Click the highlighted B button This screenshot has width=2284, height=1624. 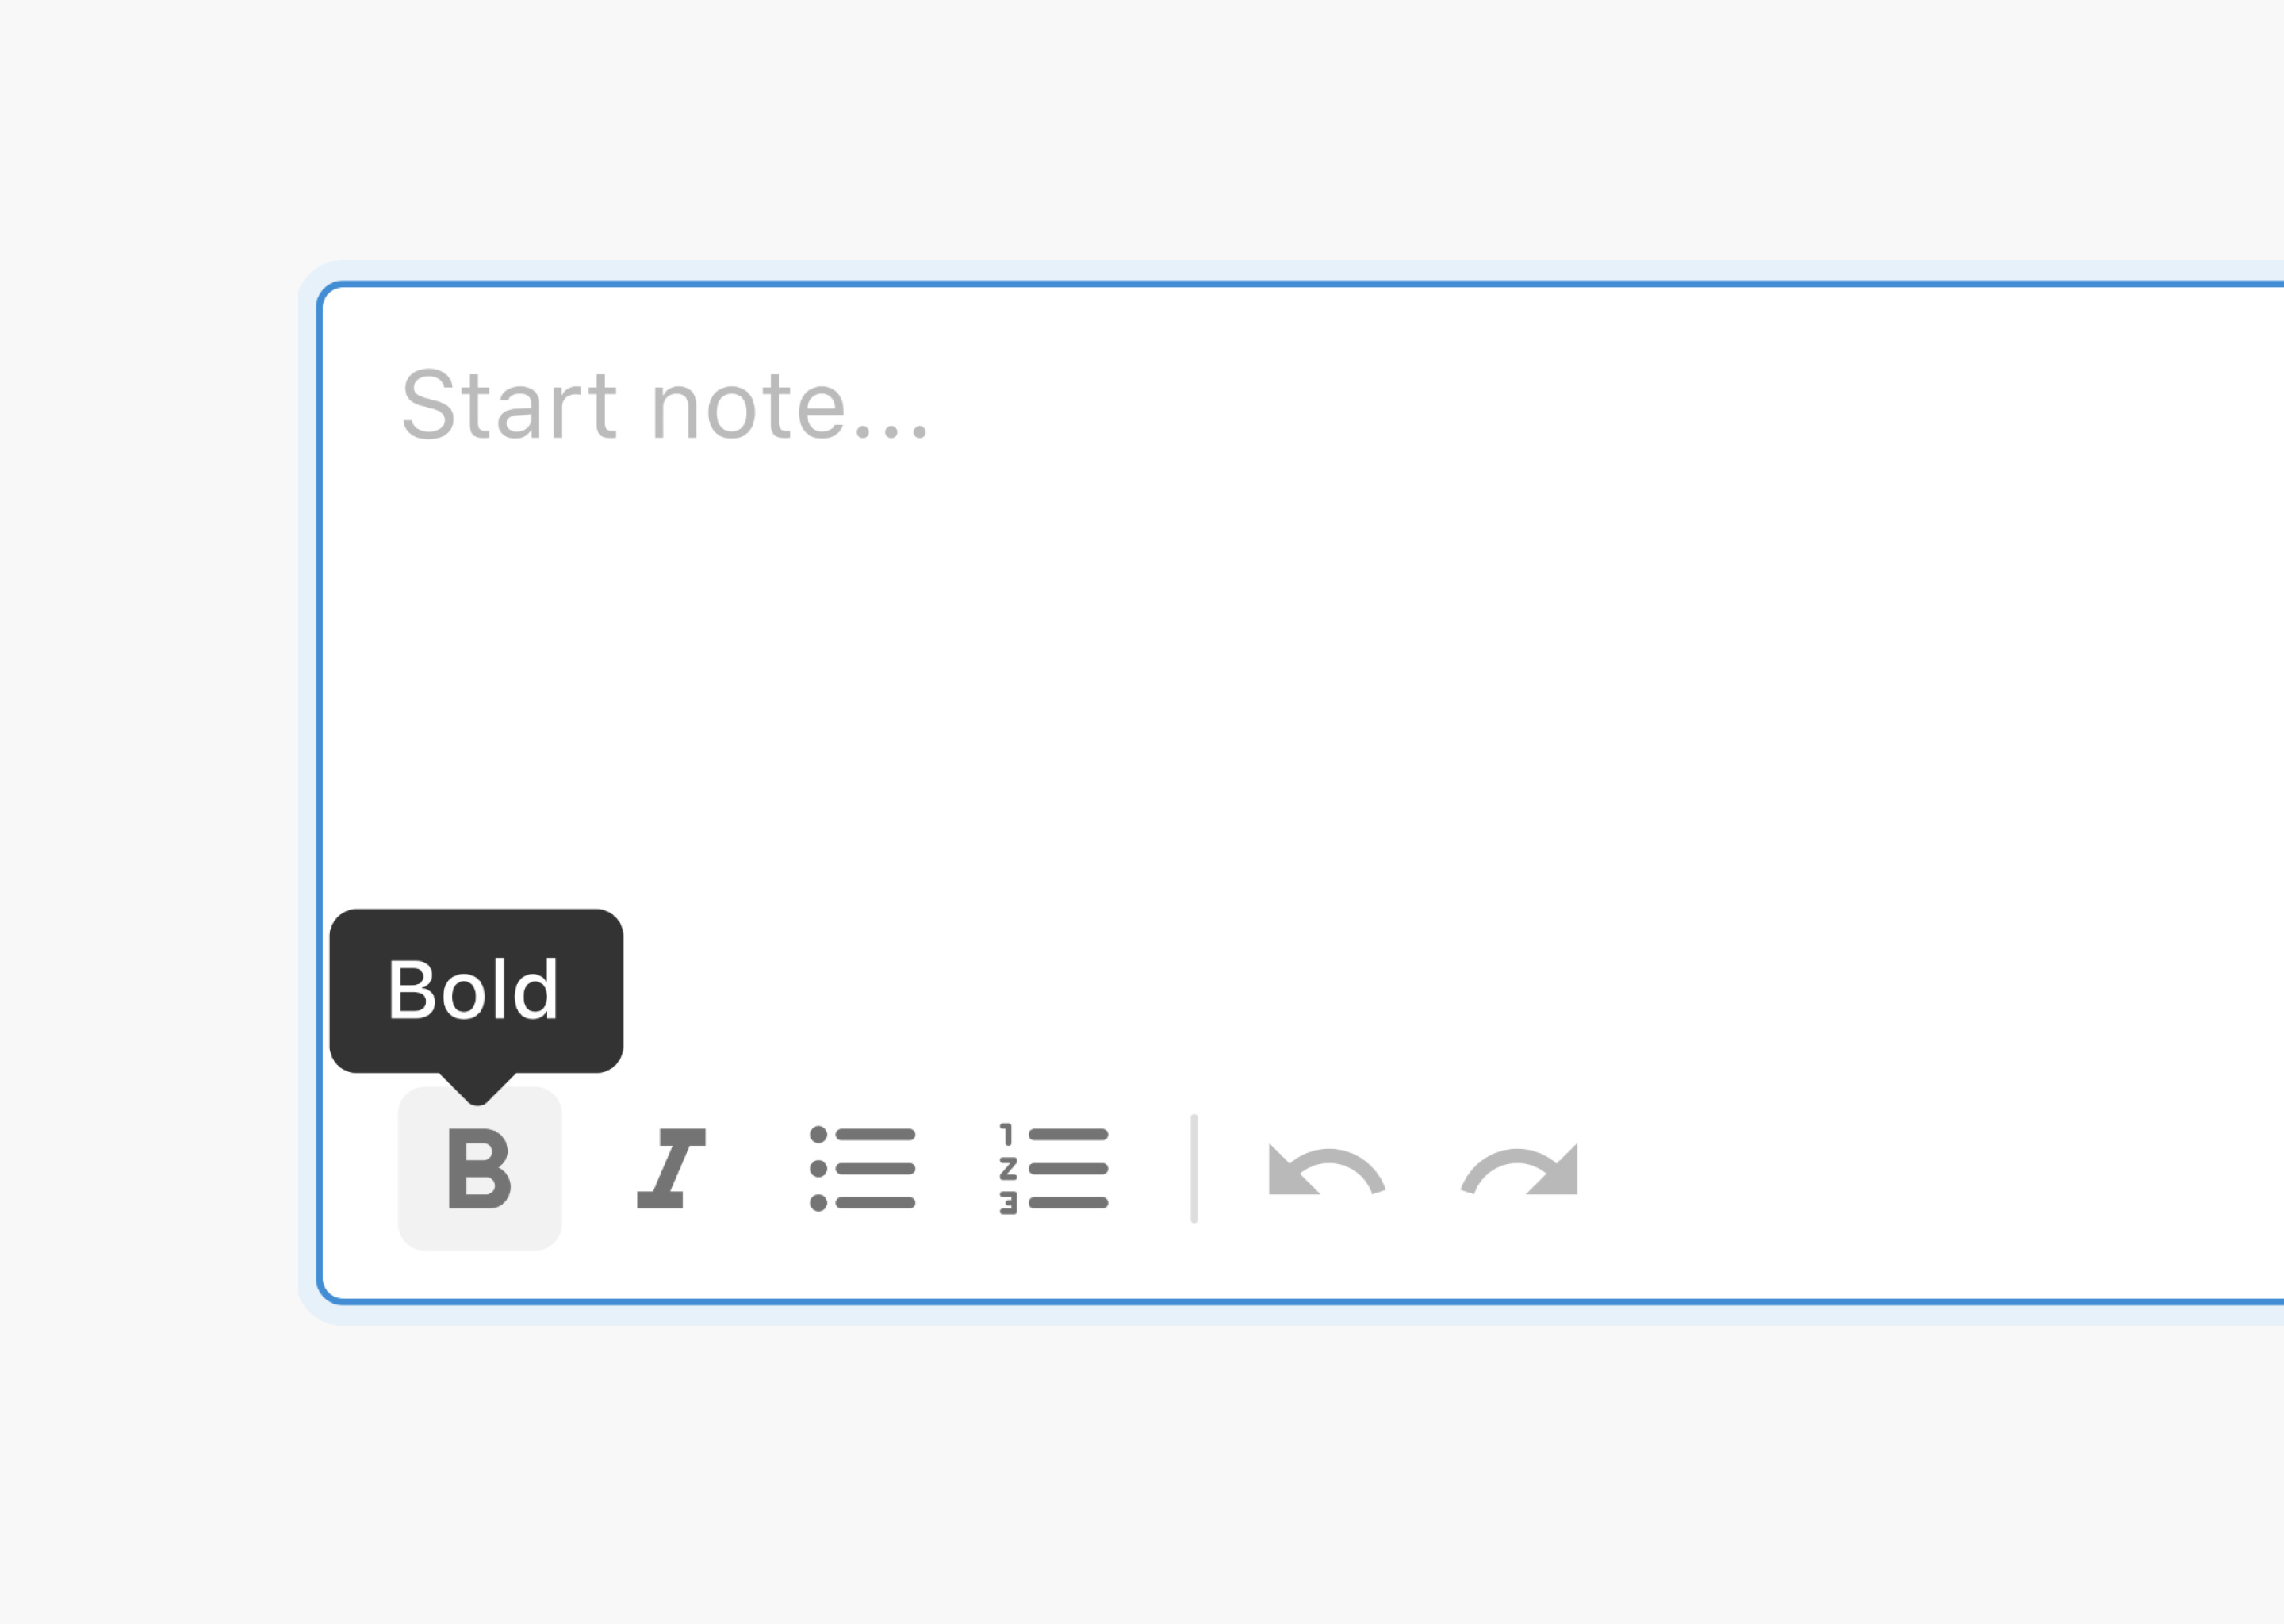pos(479,1168)
